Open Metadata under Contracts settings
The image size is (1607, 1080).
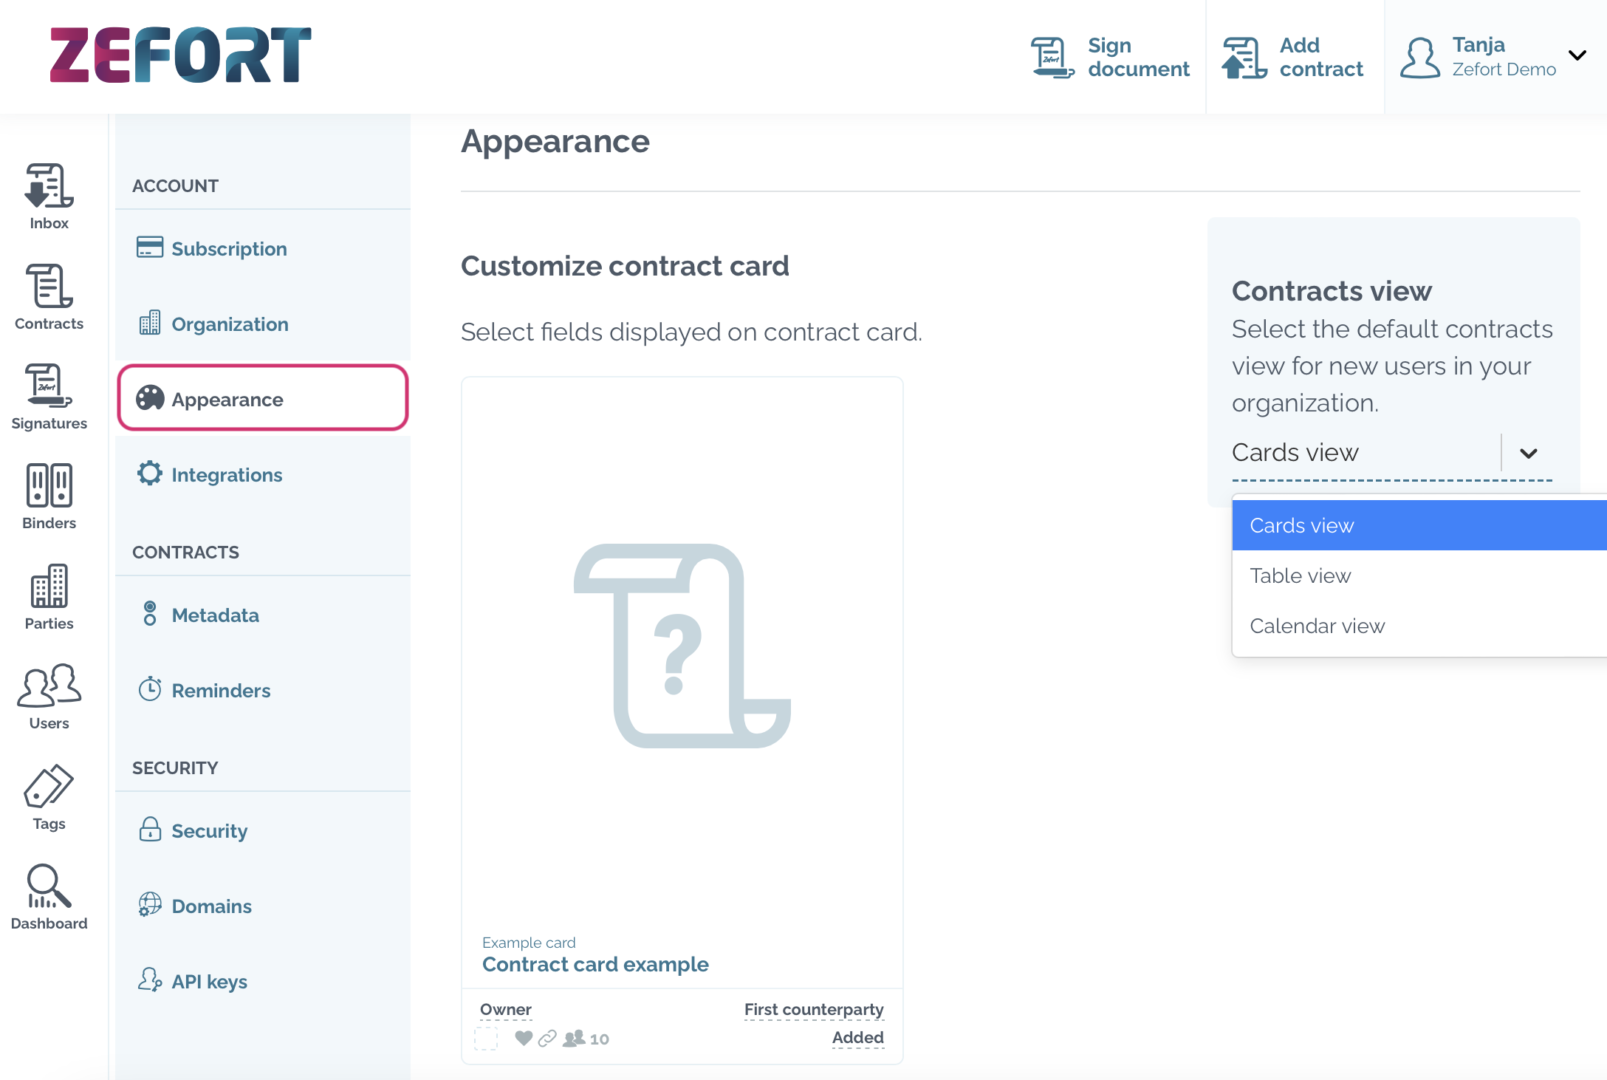coord(215,615)
